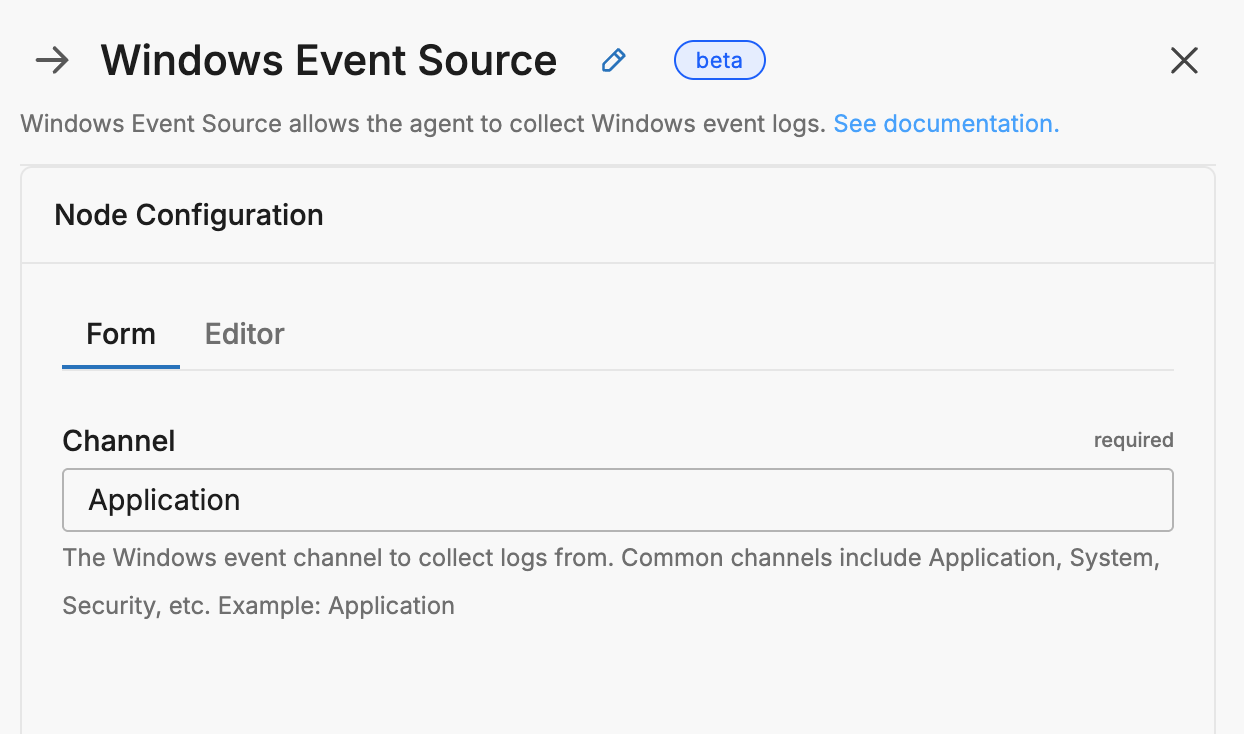Edit the node name with pencil icon

coord(613,61)
